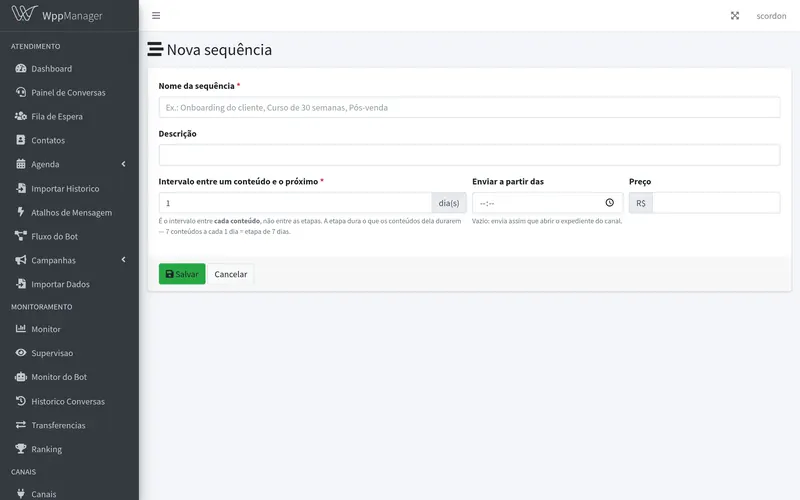Viewport: 800px width, 500px height.
Task: Navigate to Contatos
Action: tap(69, 140)
